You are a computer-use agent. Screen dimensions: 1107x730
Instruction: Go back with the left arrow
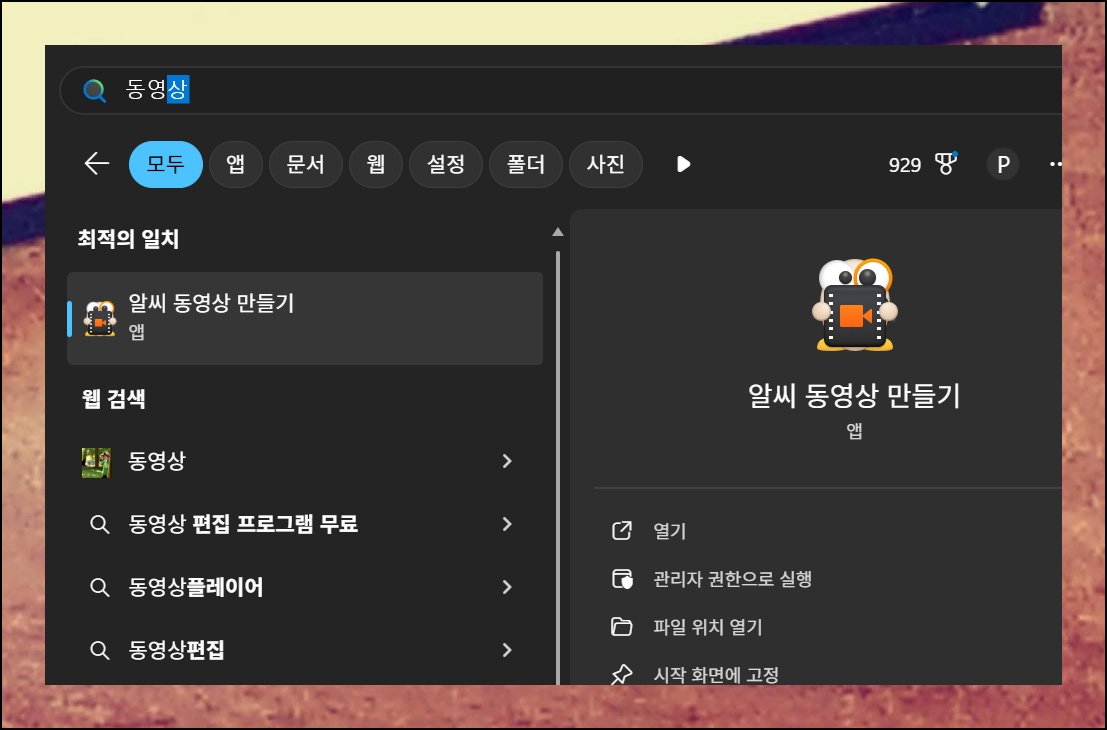(97, 164)
